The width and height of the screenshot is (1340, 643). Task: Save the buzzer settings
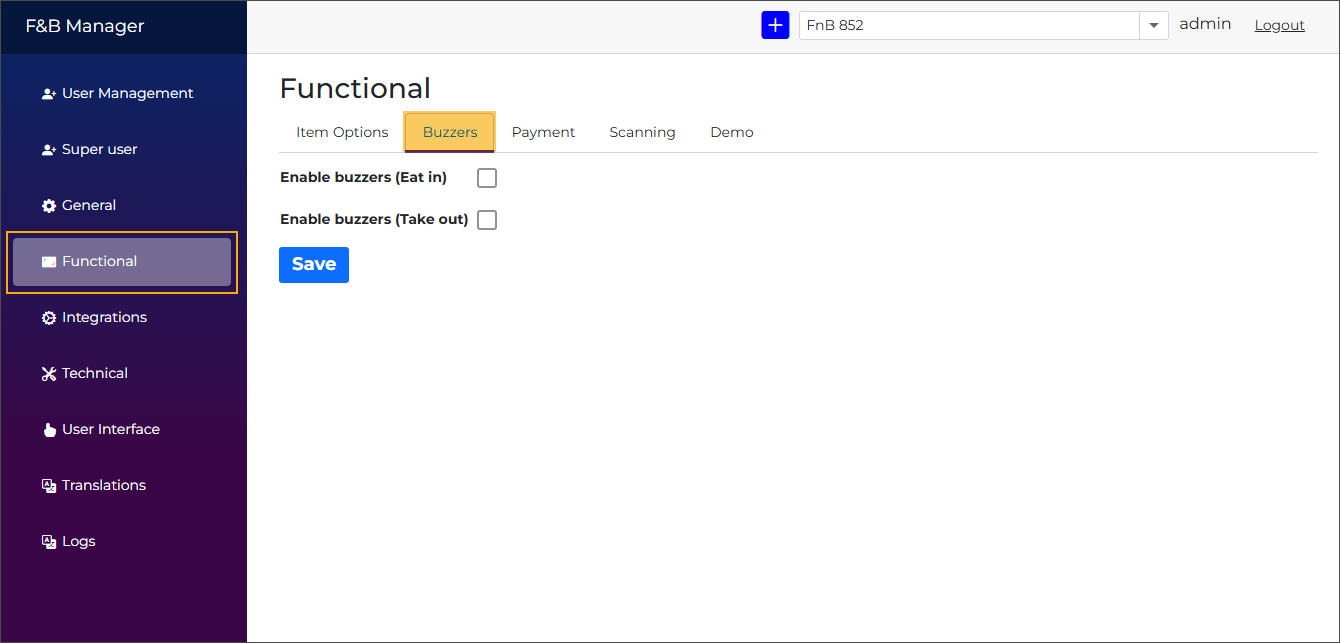tap(314, 264)
